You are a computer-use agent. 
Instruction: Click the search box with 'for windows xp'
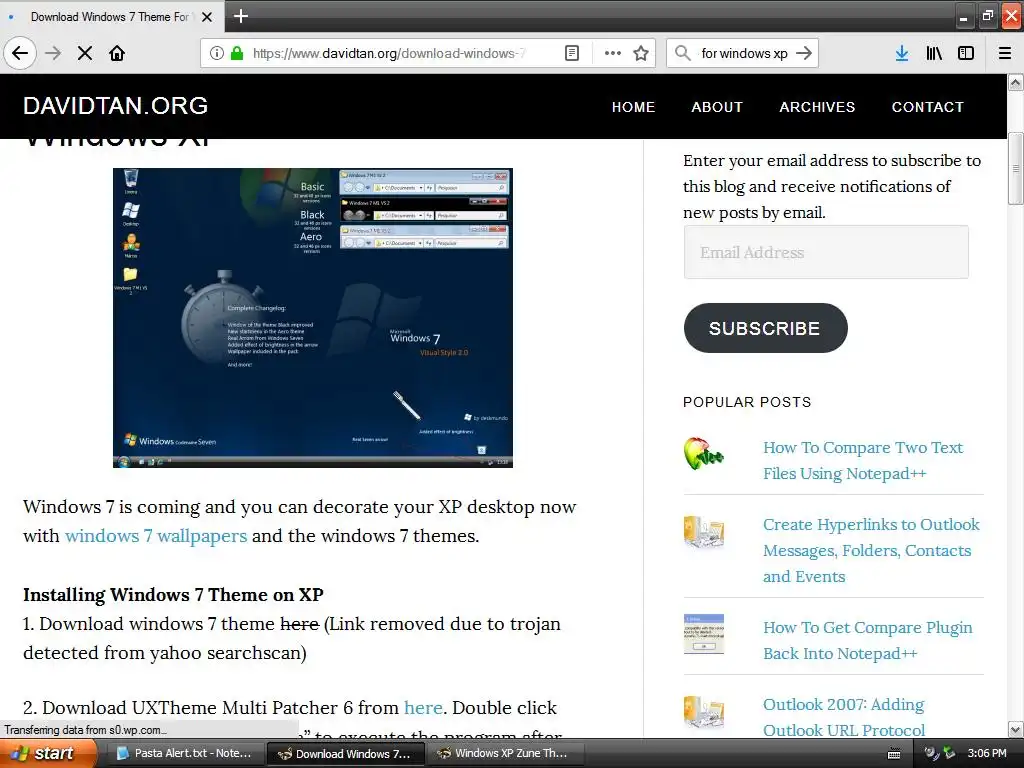coord(744,53)
